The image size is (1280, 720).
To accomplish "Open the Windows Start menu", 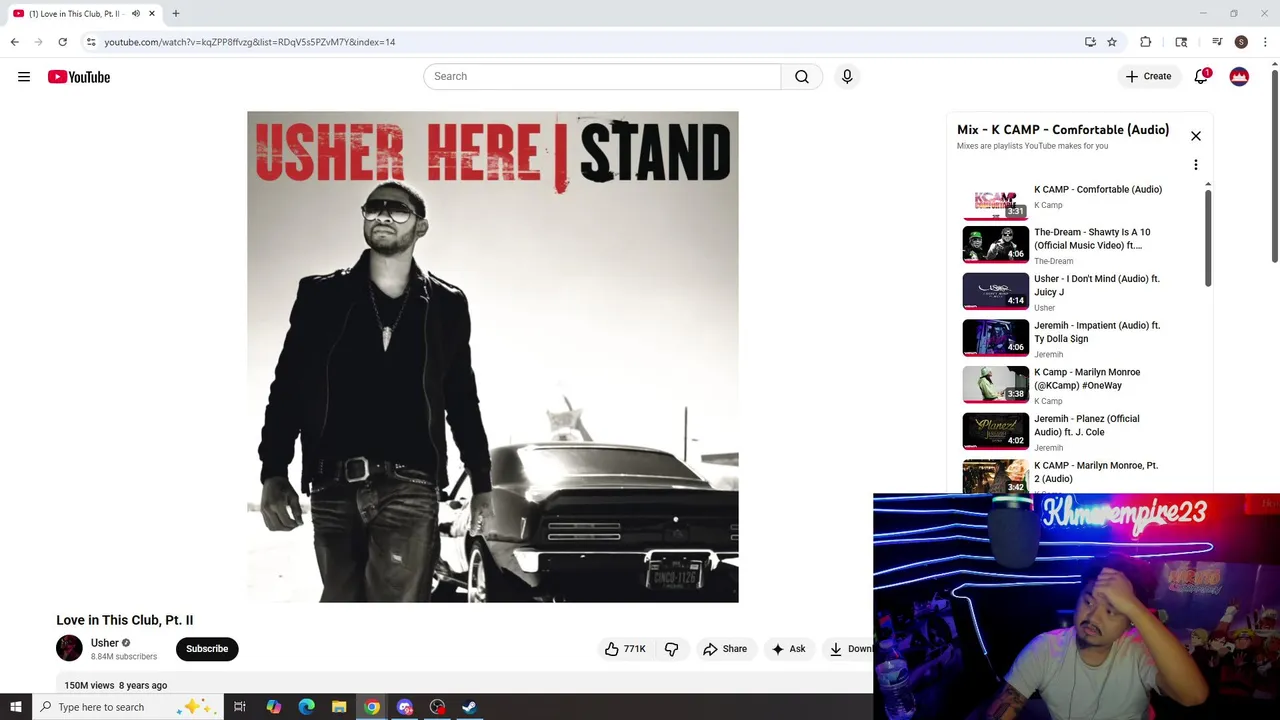I will click(x=15, y=707).
